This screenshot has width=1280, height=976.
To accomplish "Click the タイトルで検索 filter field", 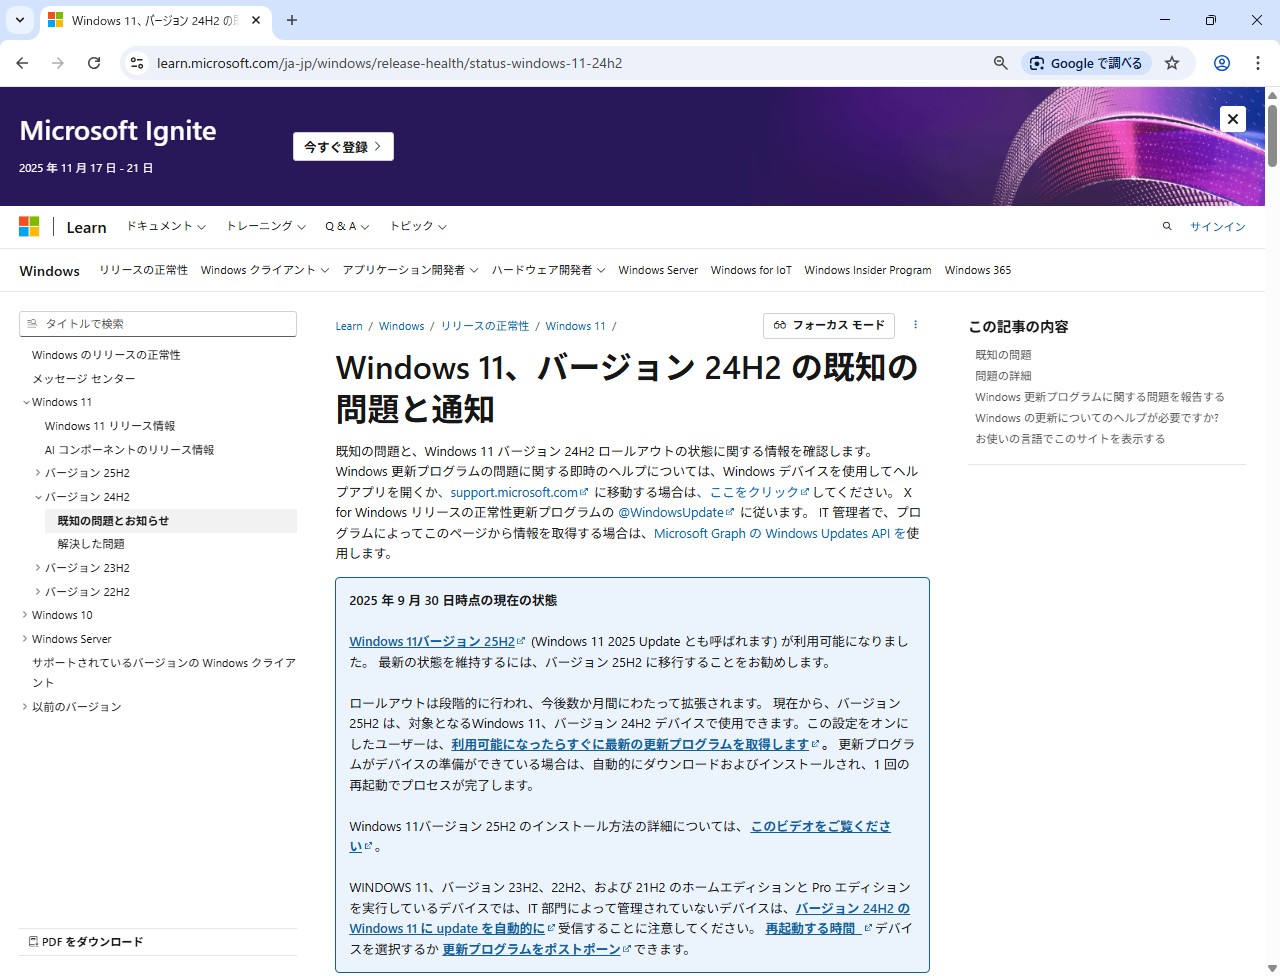I will (x=158, y=324).
